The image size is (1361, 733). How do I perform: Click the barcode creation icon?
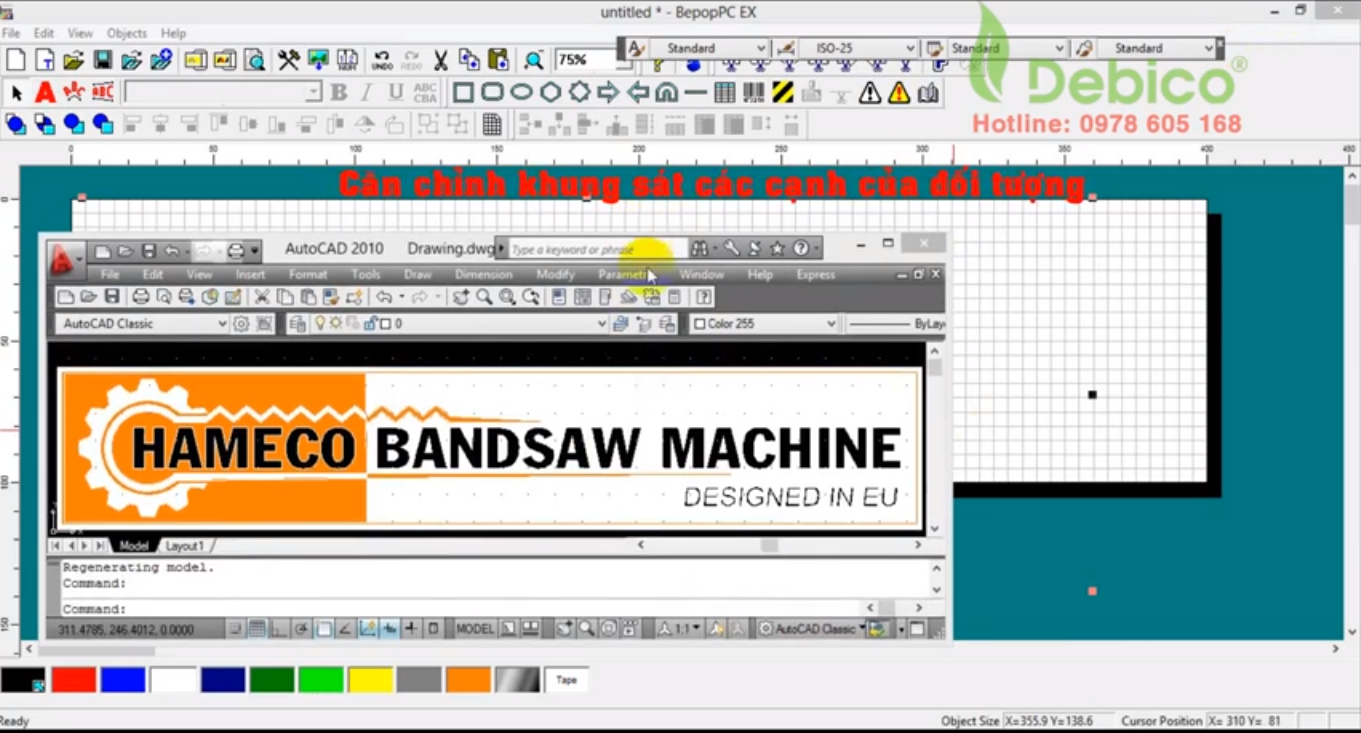pos(753,92)
